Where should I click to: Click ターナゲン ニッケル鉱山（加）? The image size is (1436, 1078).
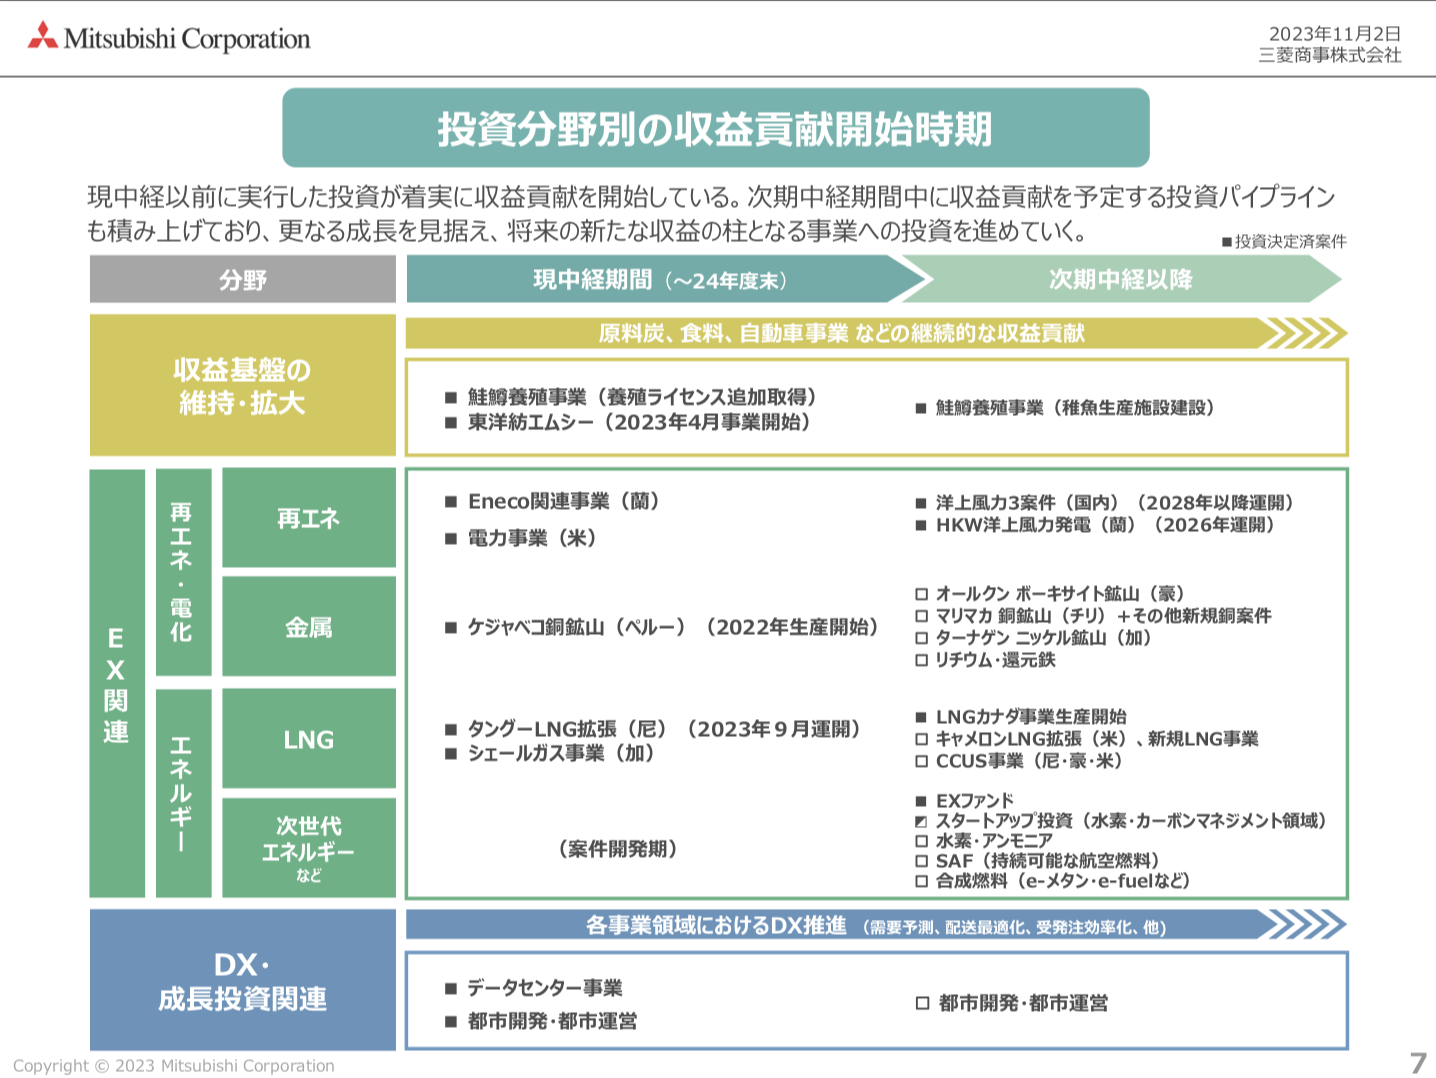(x=1044, y=638)
